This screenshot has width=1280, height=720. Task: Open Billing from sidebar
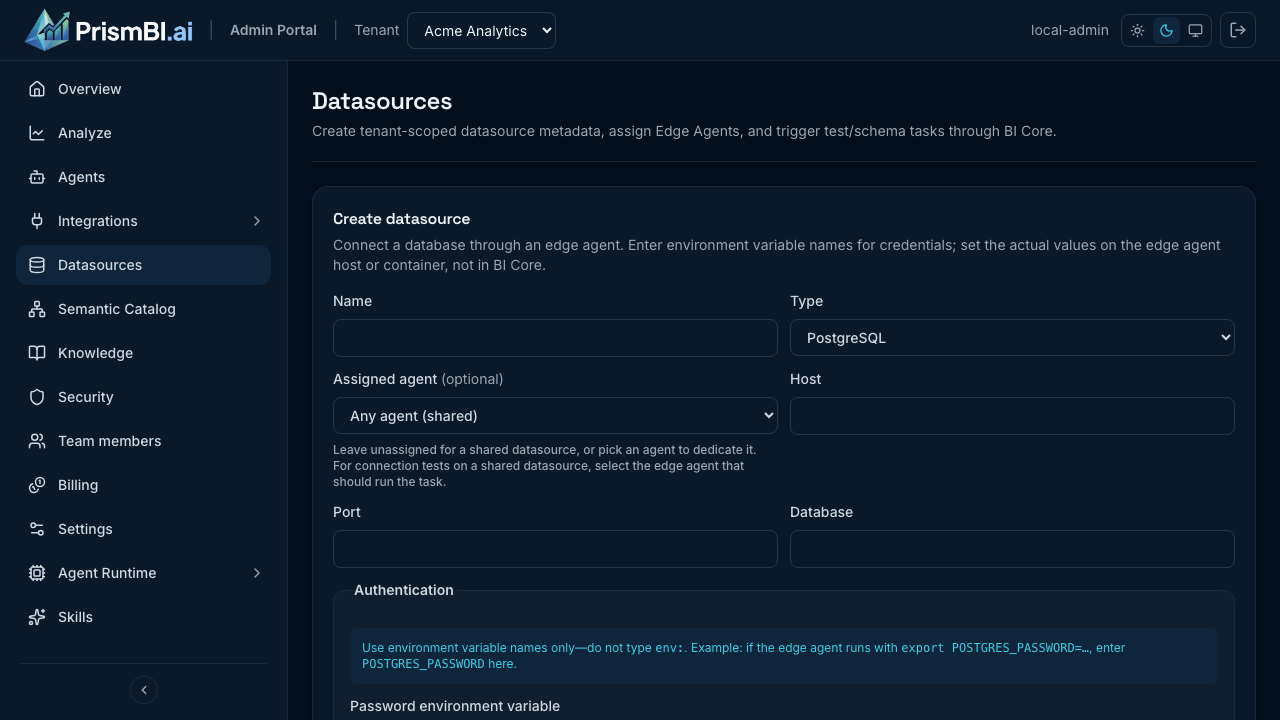click(x=143, y=485)
